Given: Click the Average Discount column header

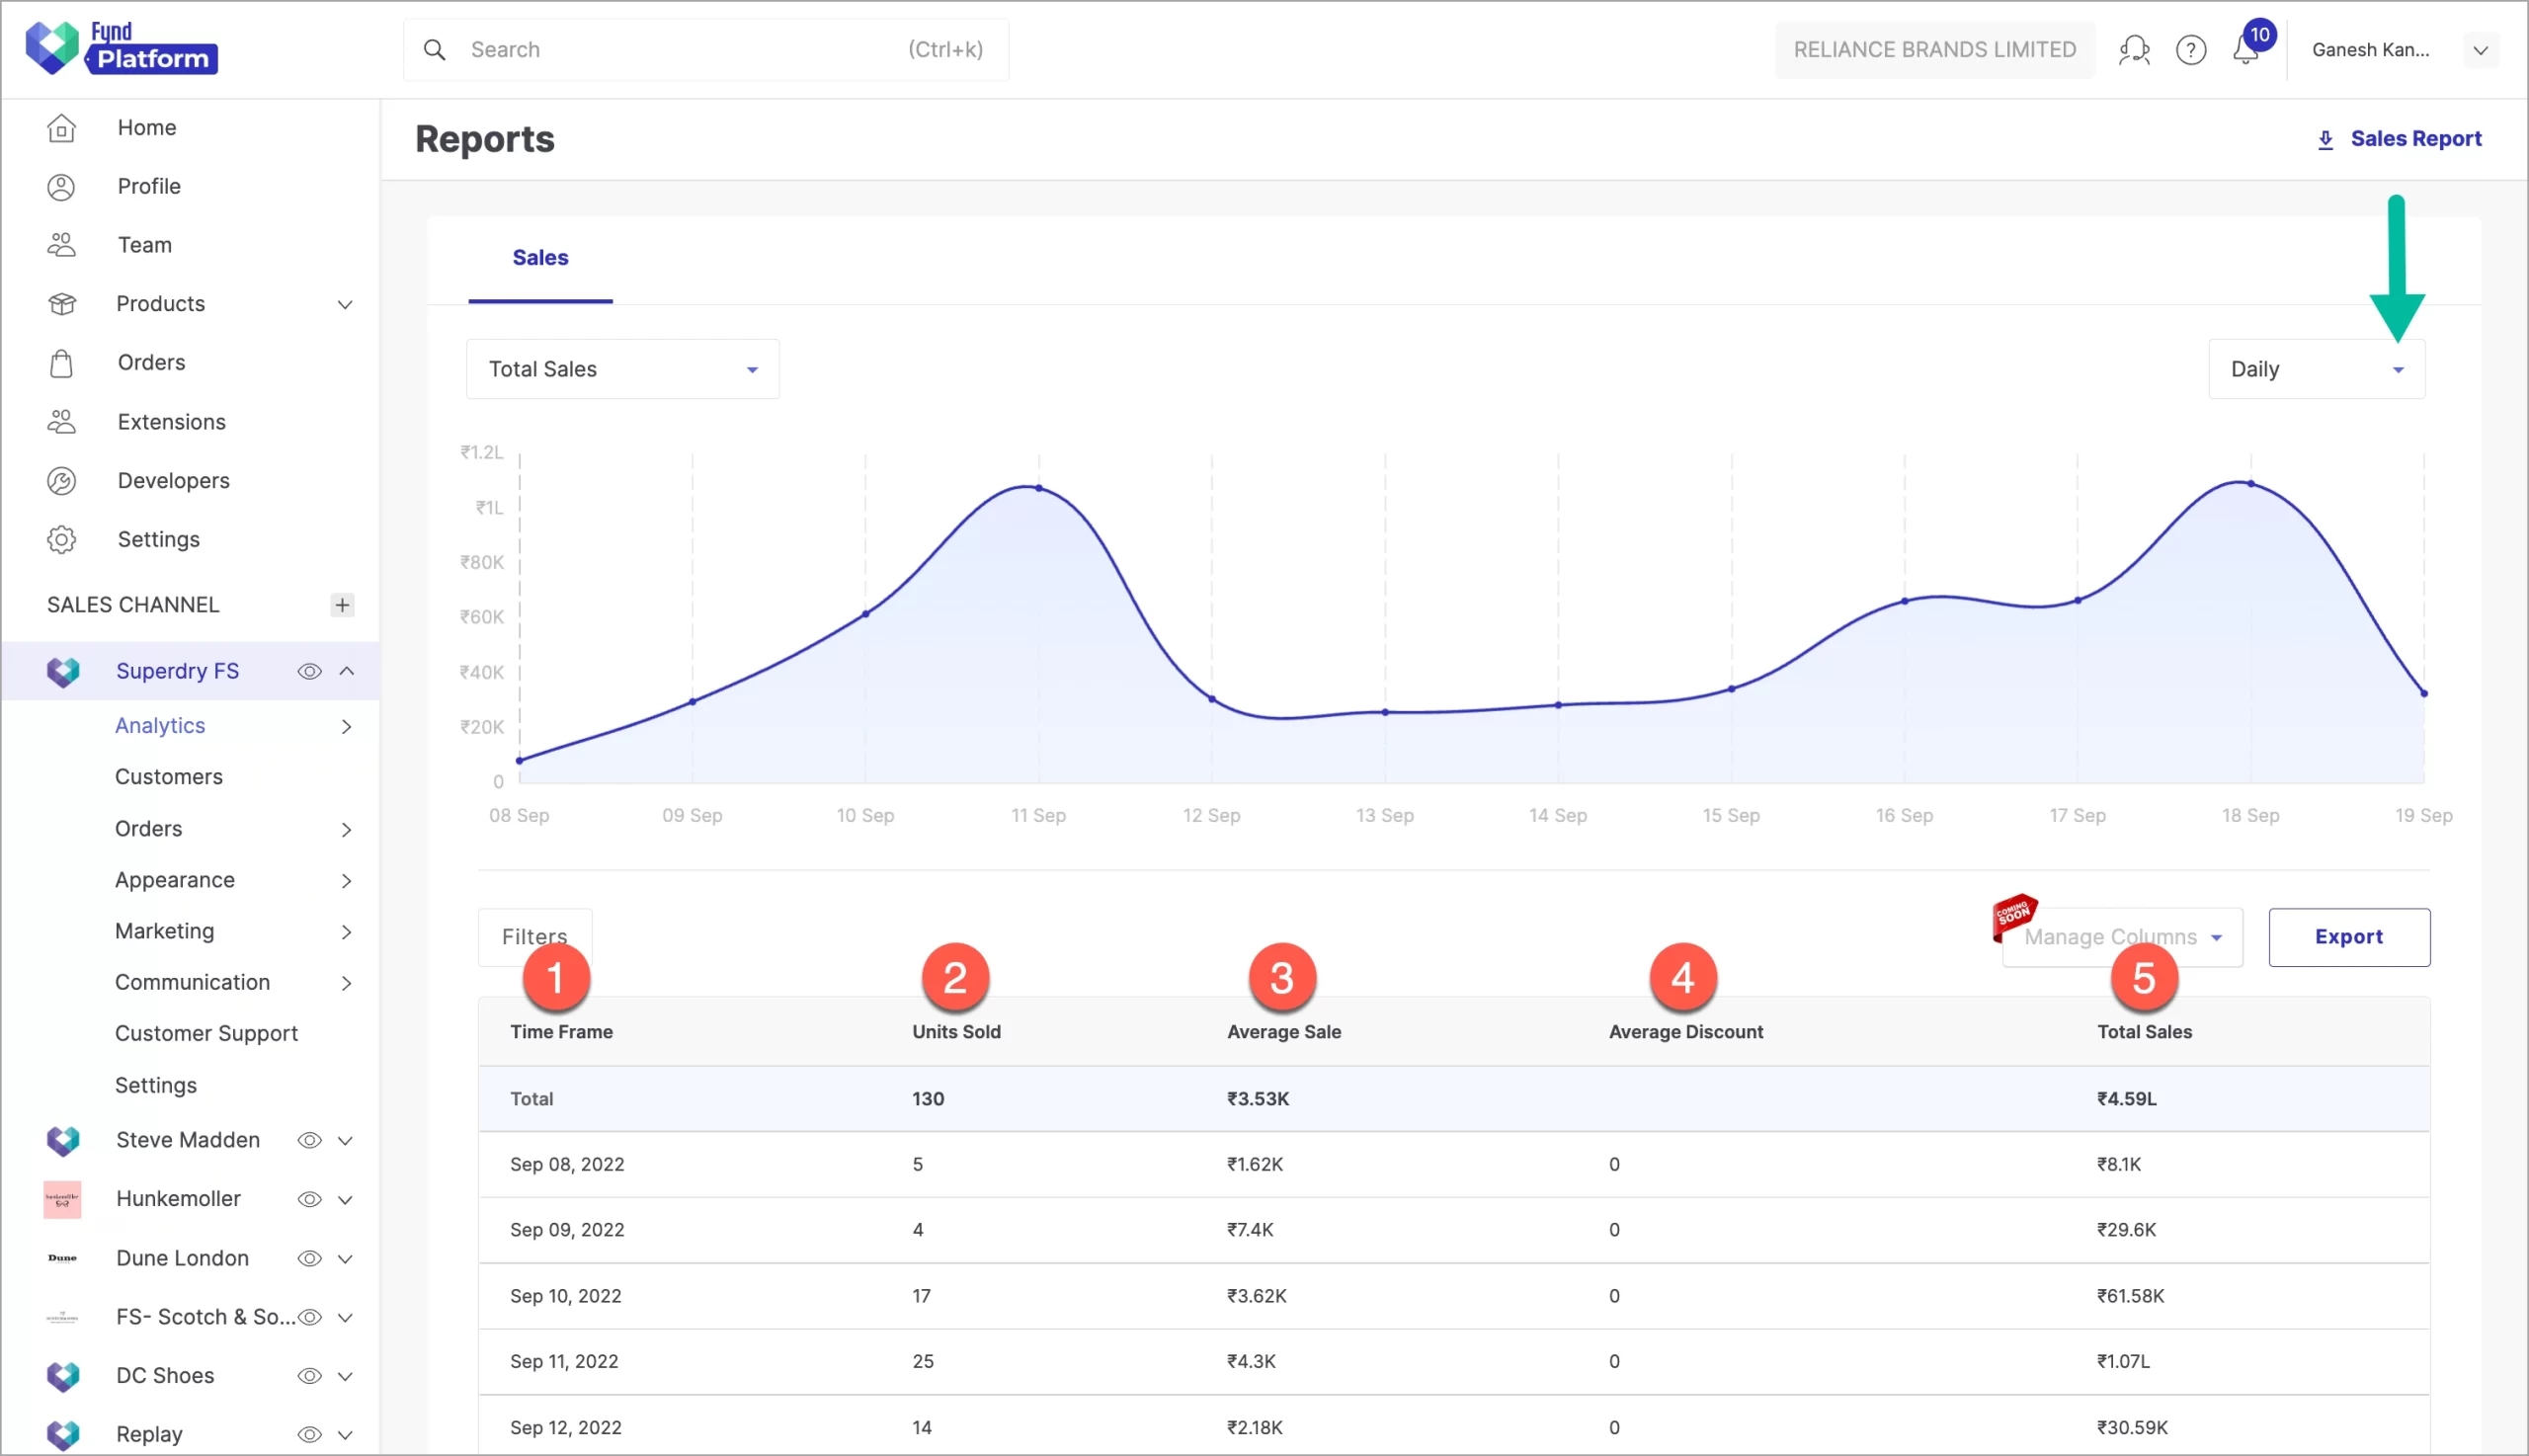Looking at the screenshot, I should tap(1685, 1032).
